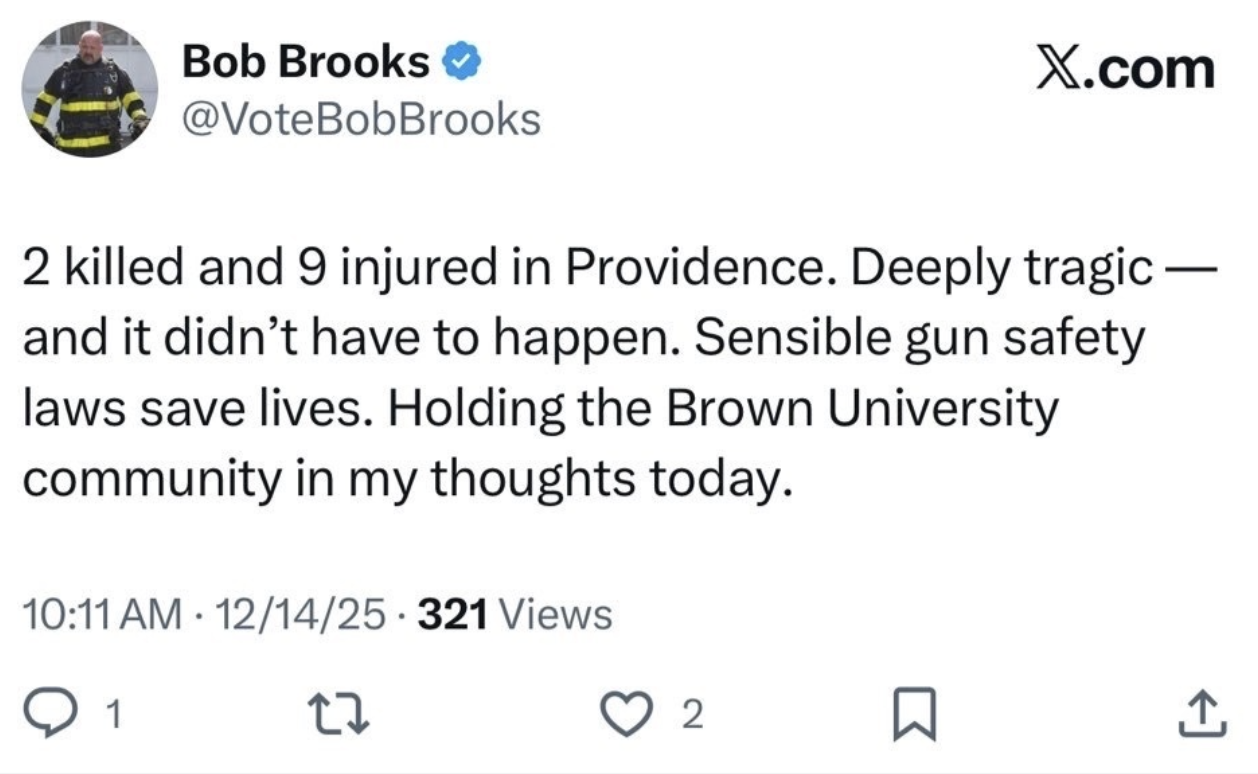View the 321 Views analytics
1258x774 pixels.
(513, 614)
